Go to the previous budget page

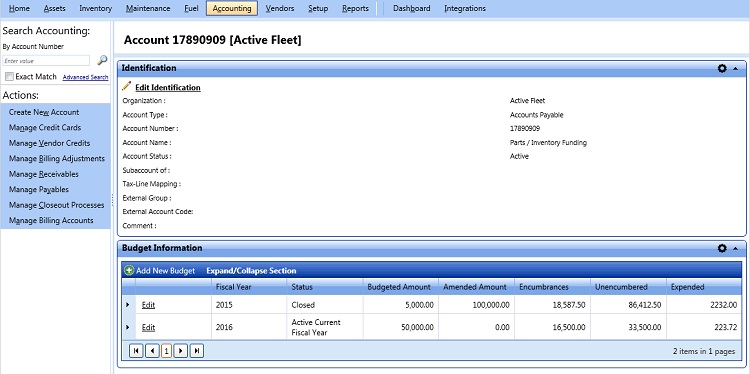pyautogui.click(x=152, y=351)
